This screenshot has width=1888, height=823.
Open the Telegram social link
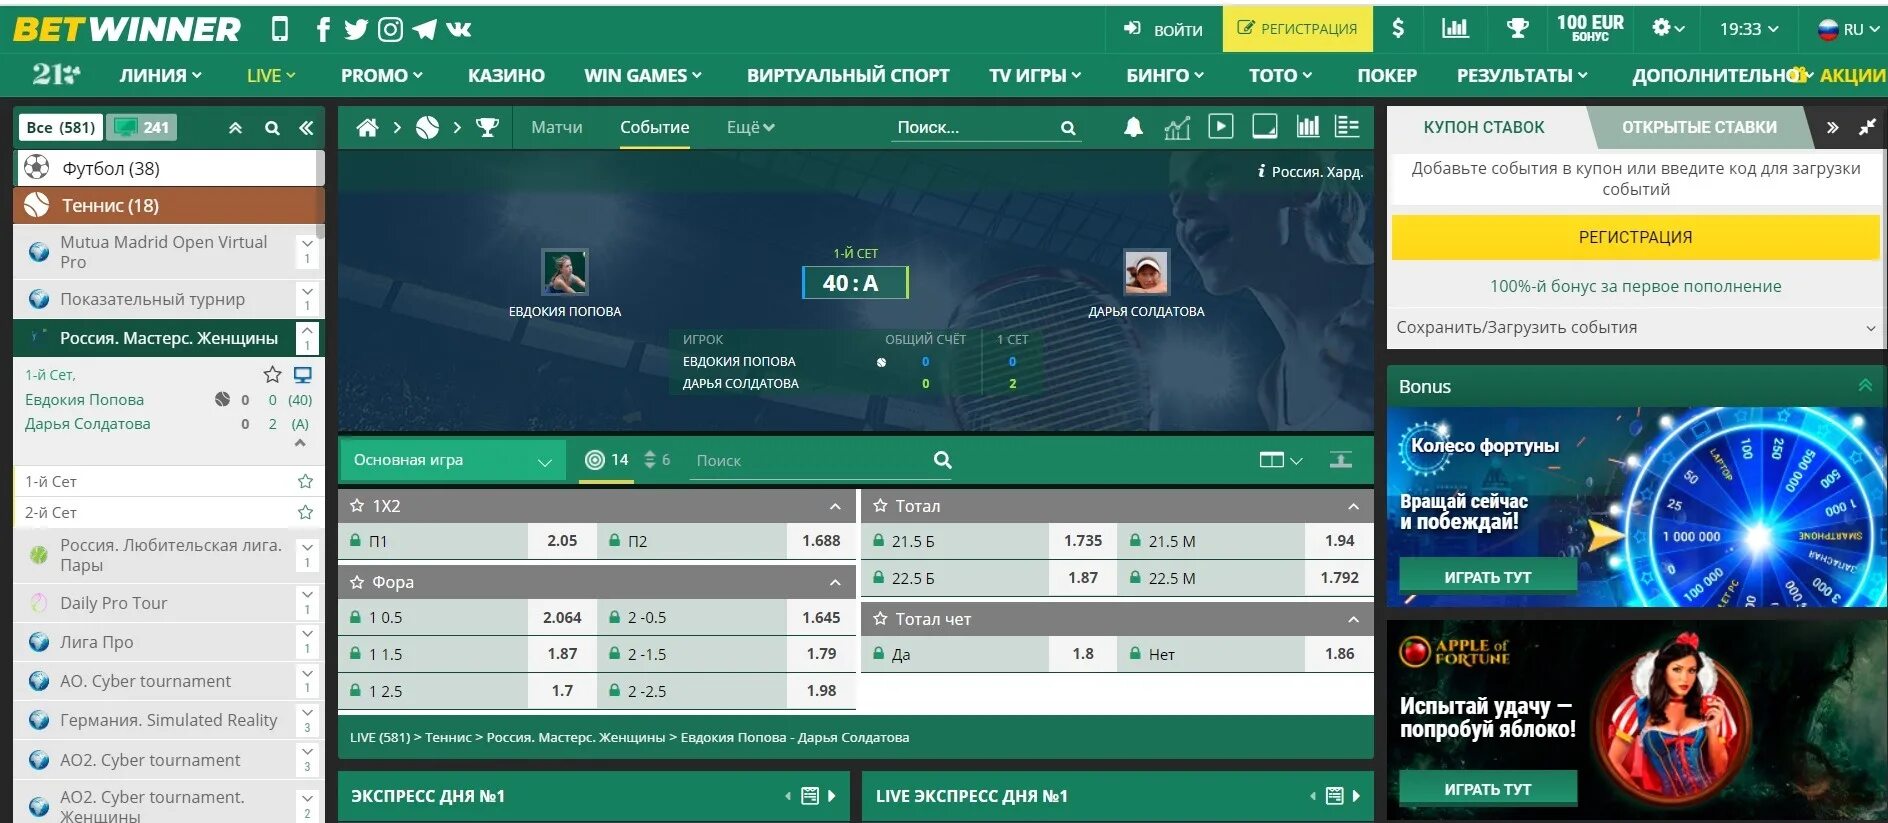click(424, 29)
